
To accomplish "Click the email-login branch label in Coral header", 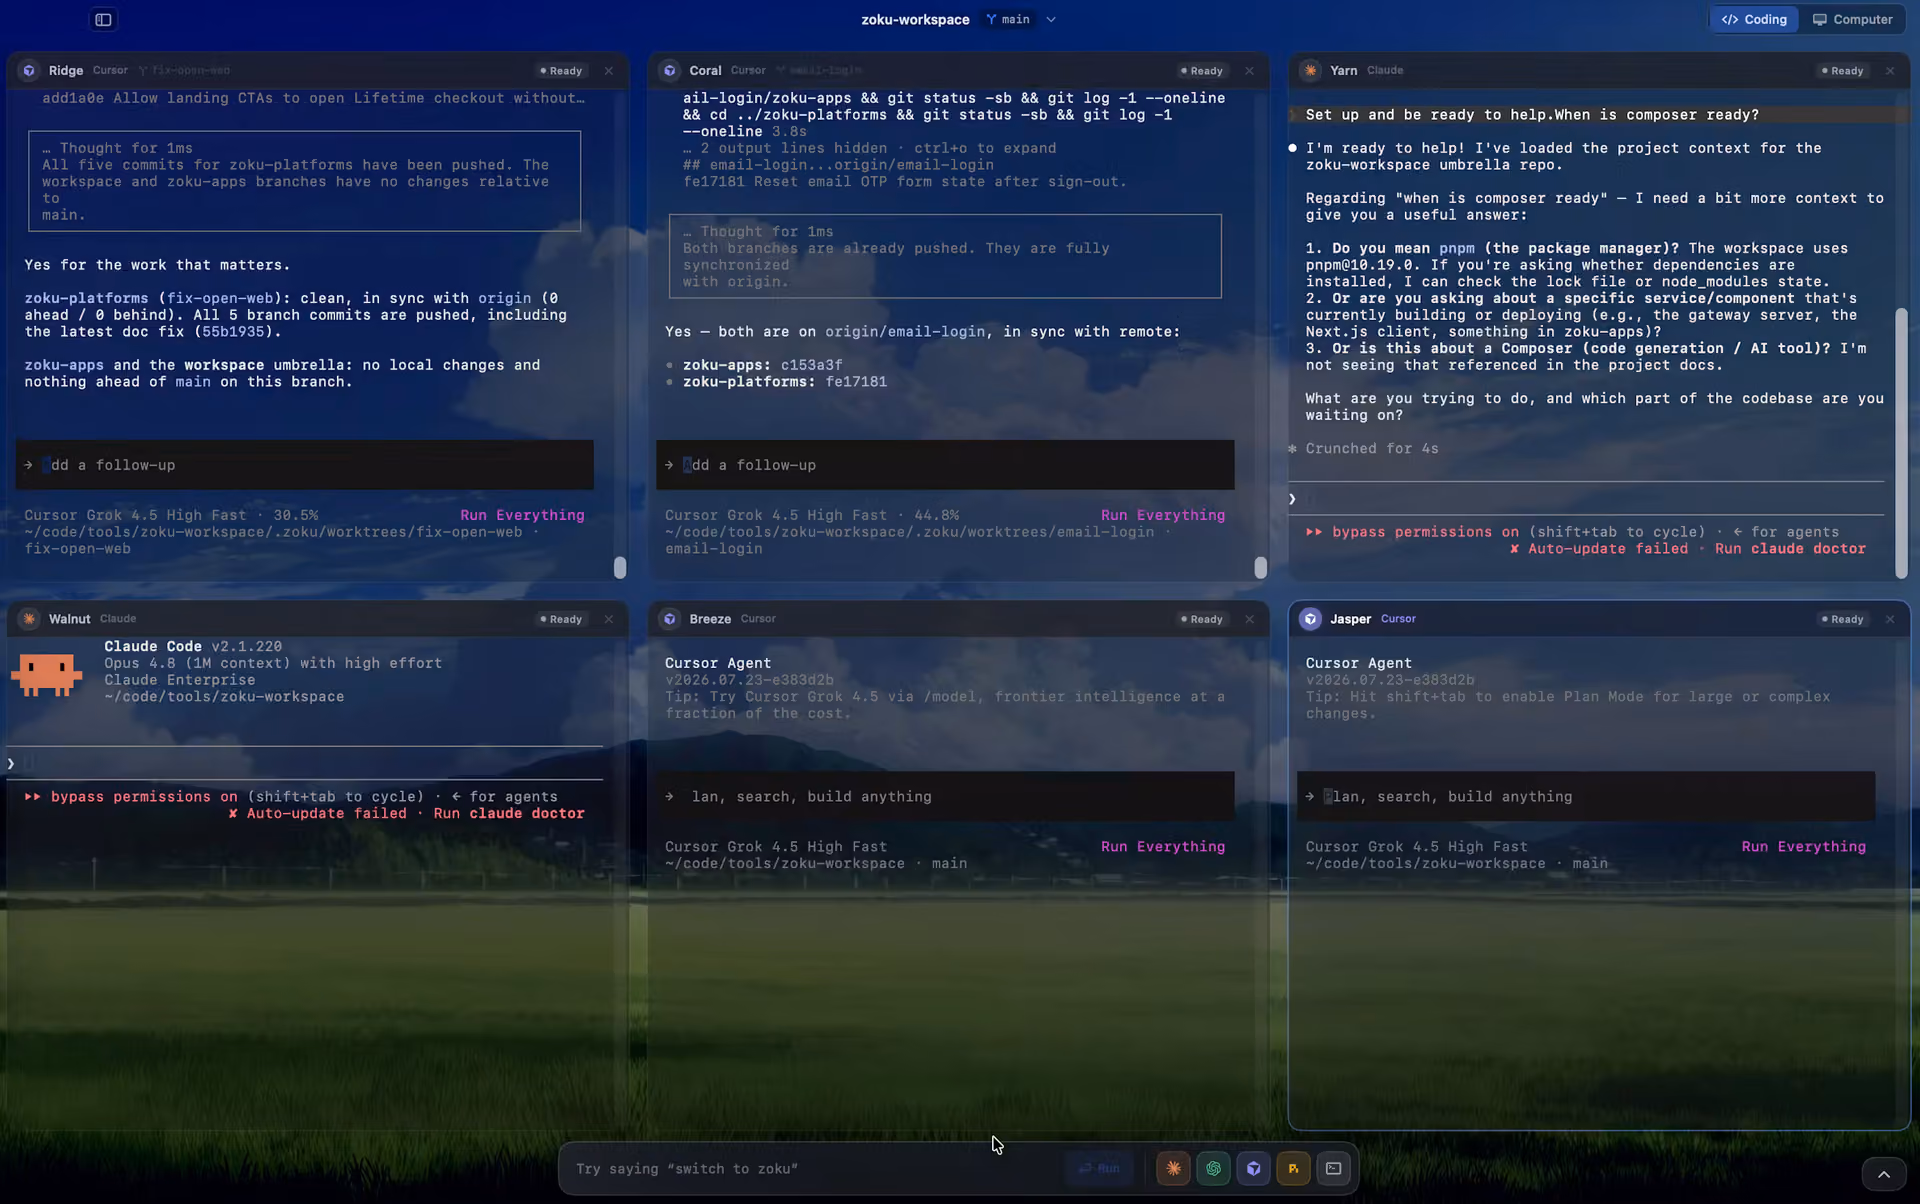I will (820, 71).
